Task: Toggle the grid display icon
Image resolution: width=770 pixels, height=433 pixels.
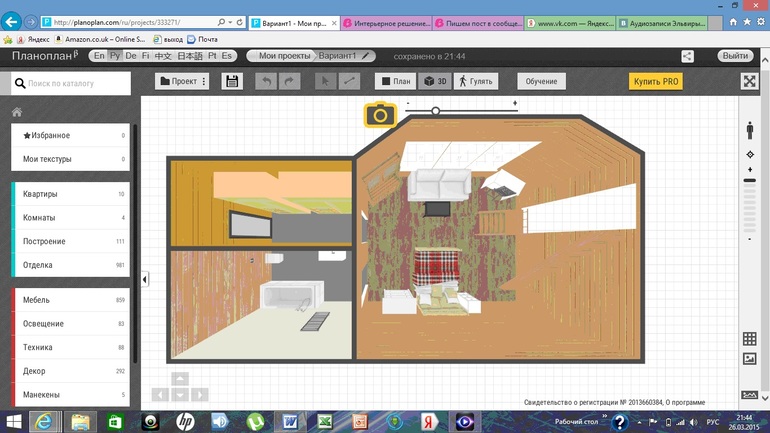Action: click(749, 339)
